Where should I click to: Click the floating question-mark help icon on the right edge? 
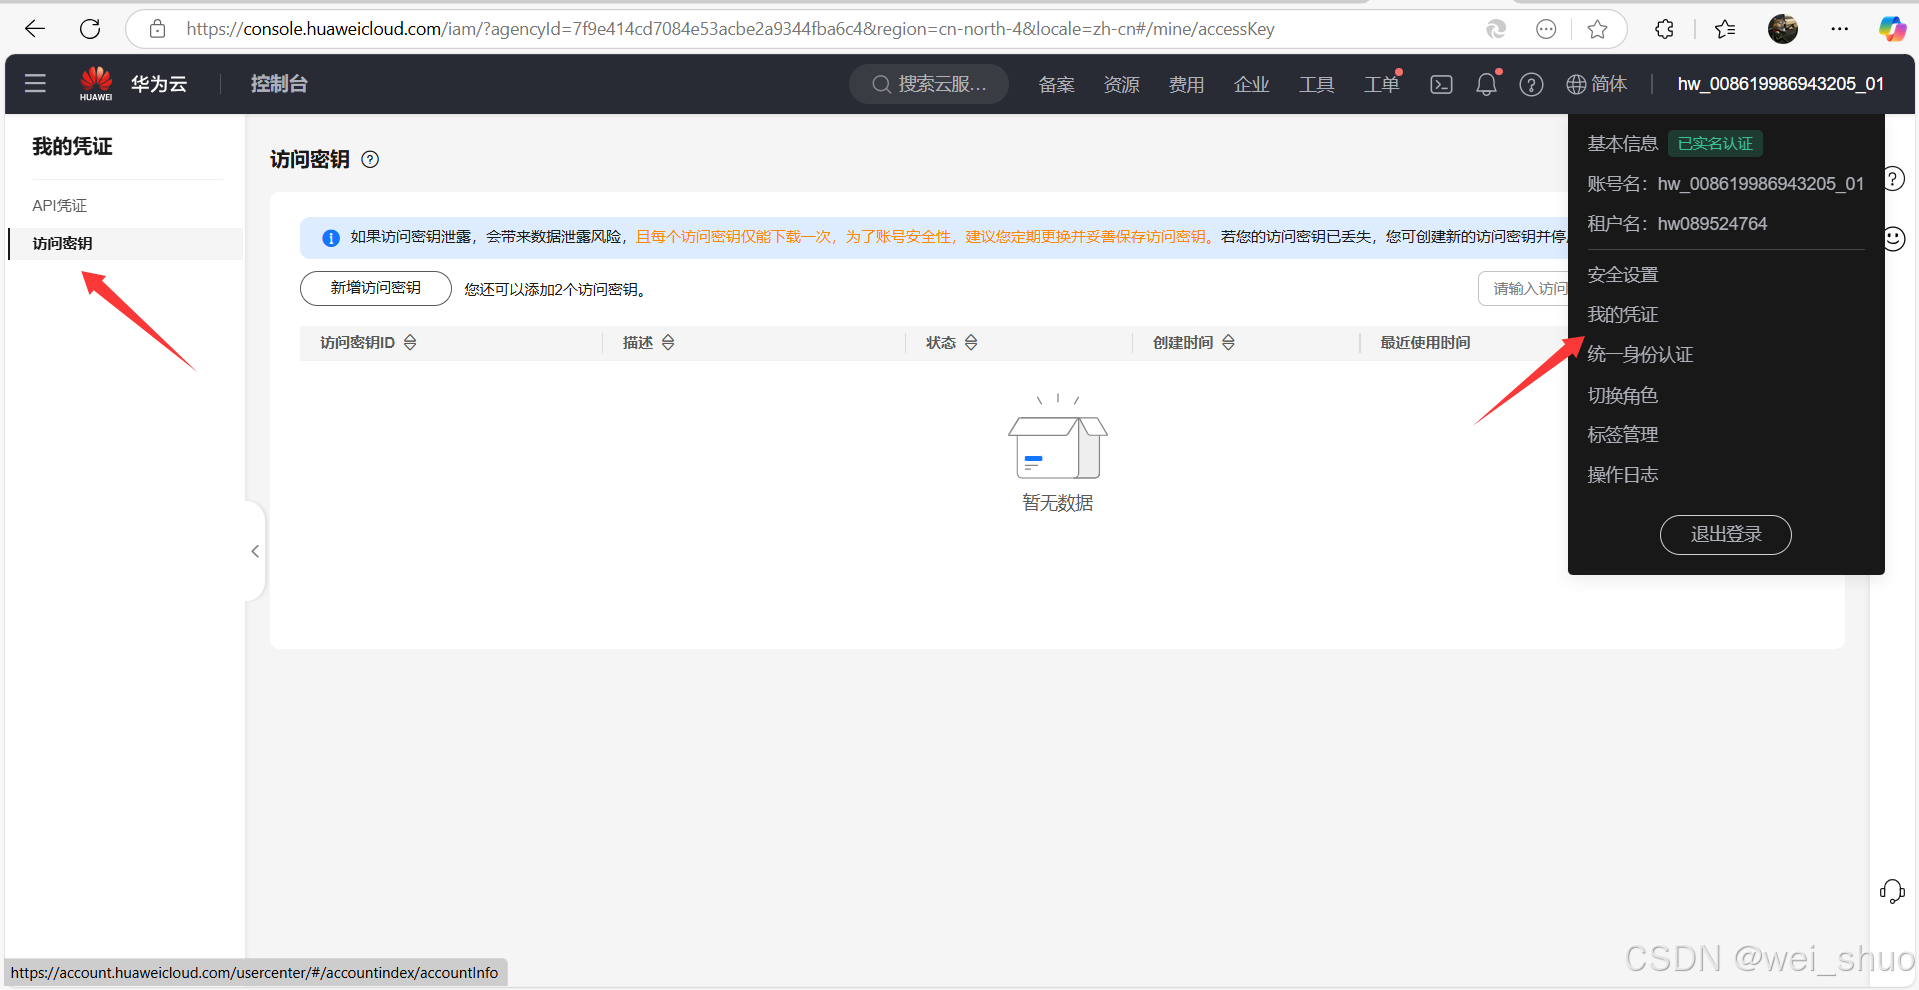(1893, 178)
